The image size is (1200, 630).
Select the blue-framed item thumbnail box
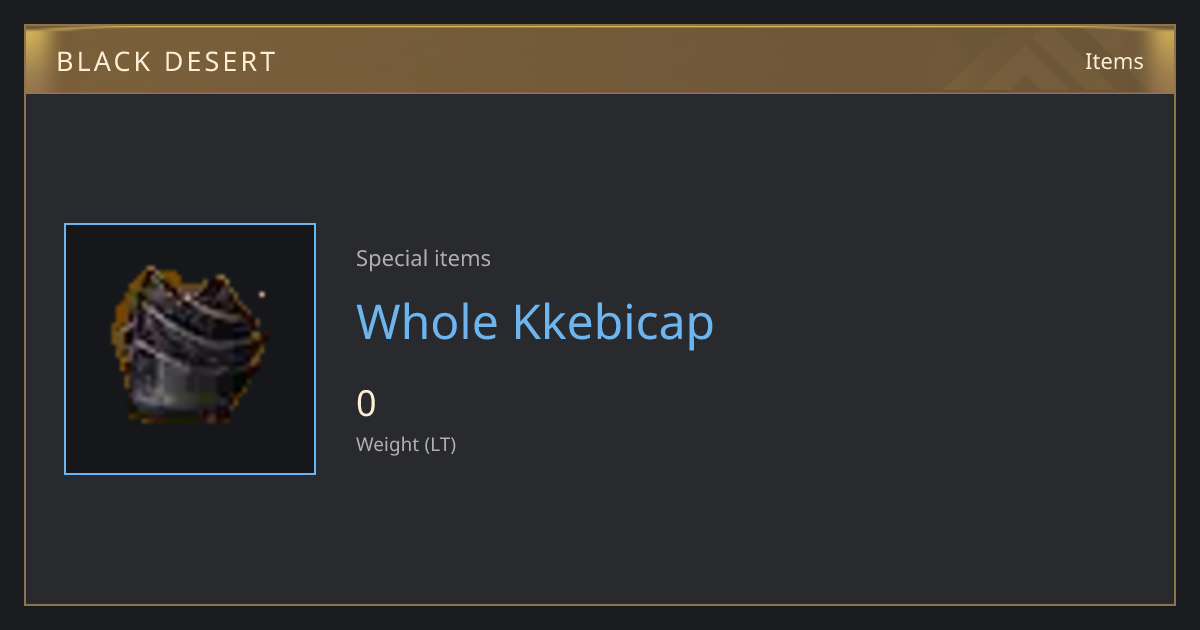tap(190, 349)
